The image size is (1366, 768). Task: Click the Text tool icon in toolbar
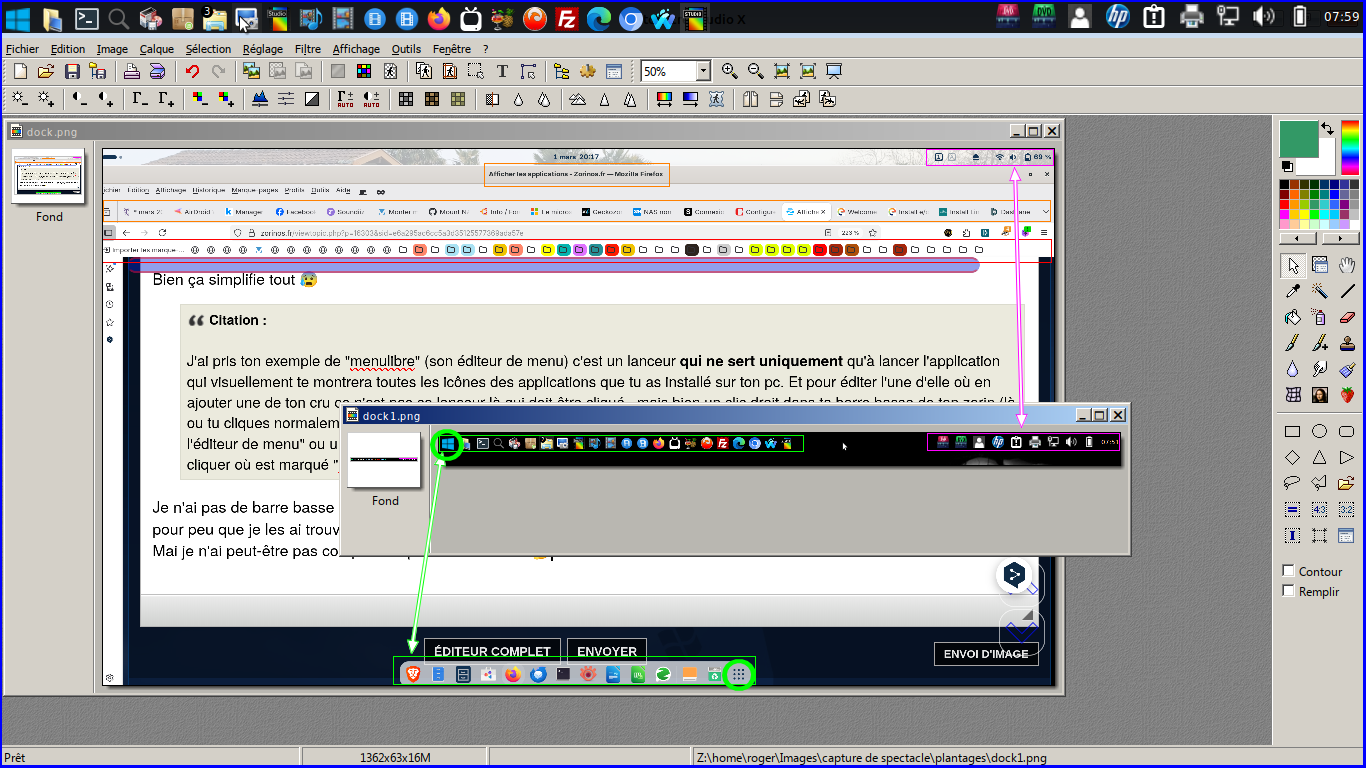(502, 71)
